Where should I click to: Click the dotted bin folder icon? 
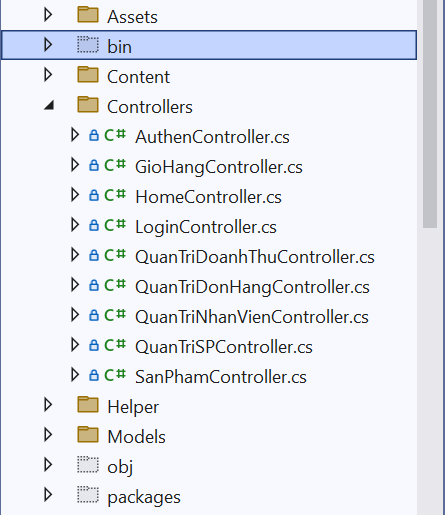click(88, 45)
